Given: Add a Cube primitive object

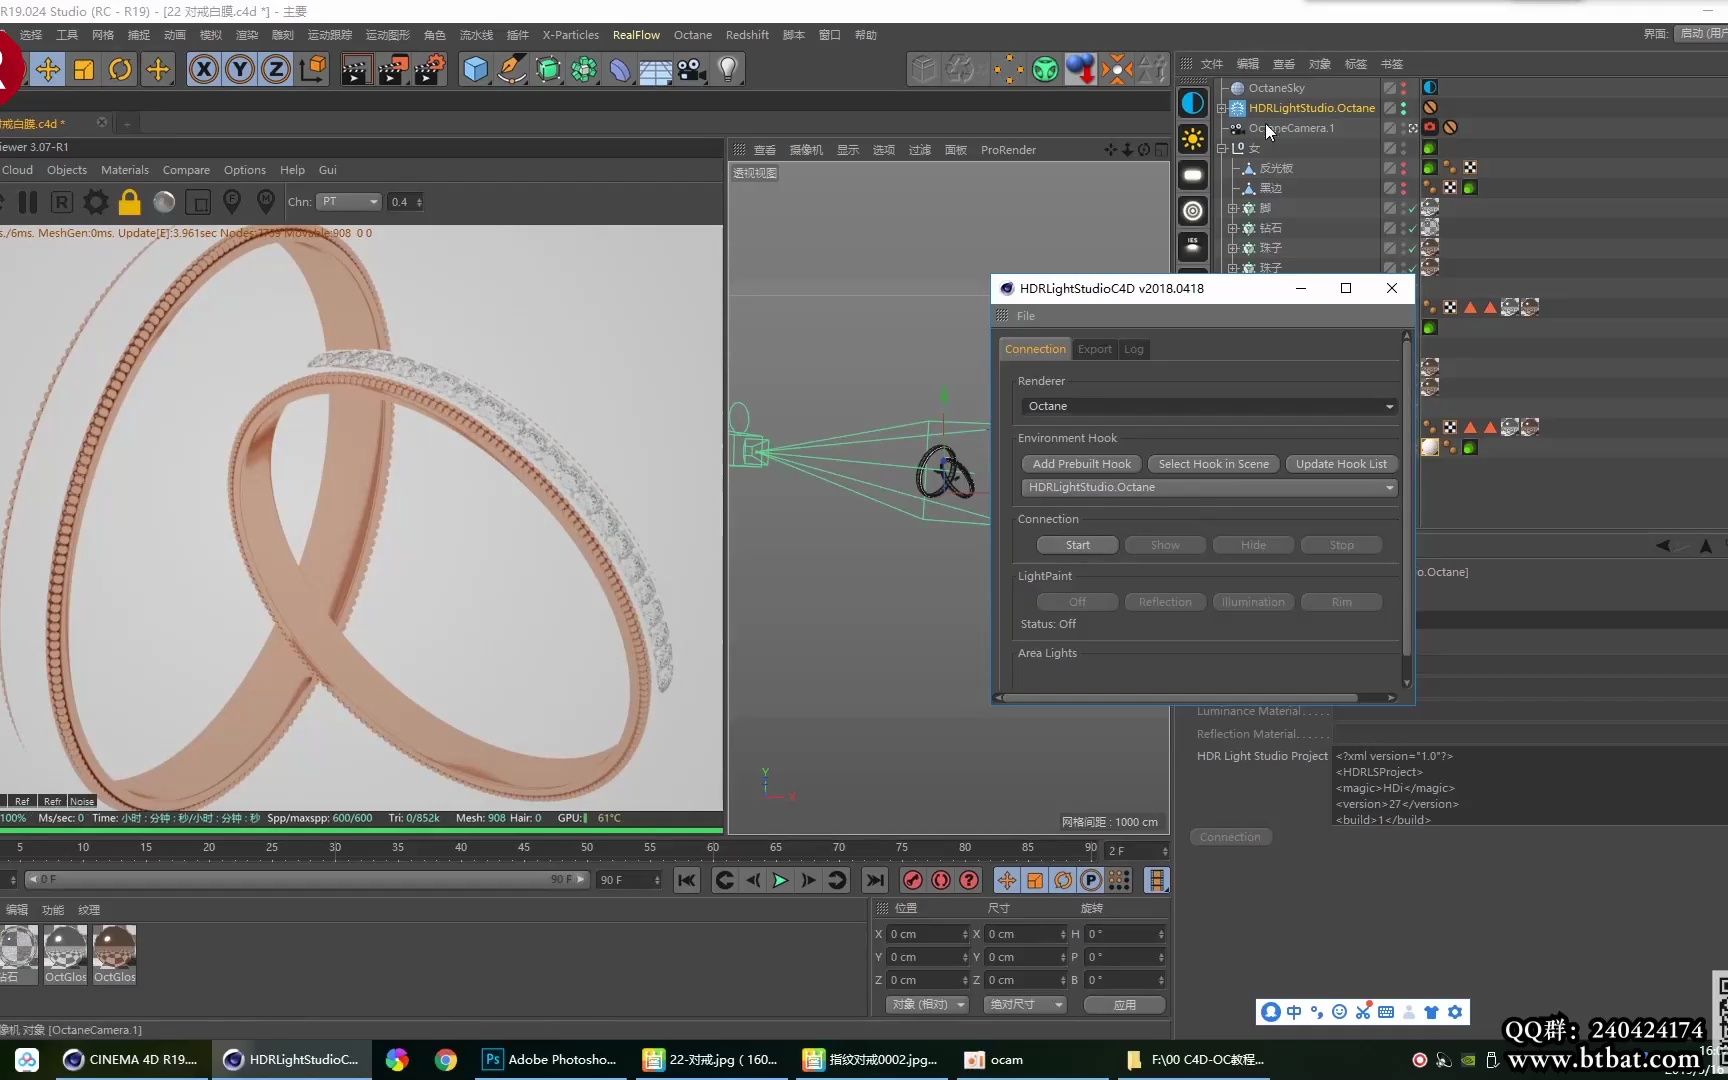Looking at the screenshot, I should (476, 69).
